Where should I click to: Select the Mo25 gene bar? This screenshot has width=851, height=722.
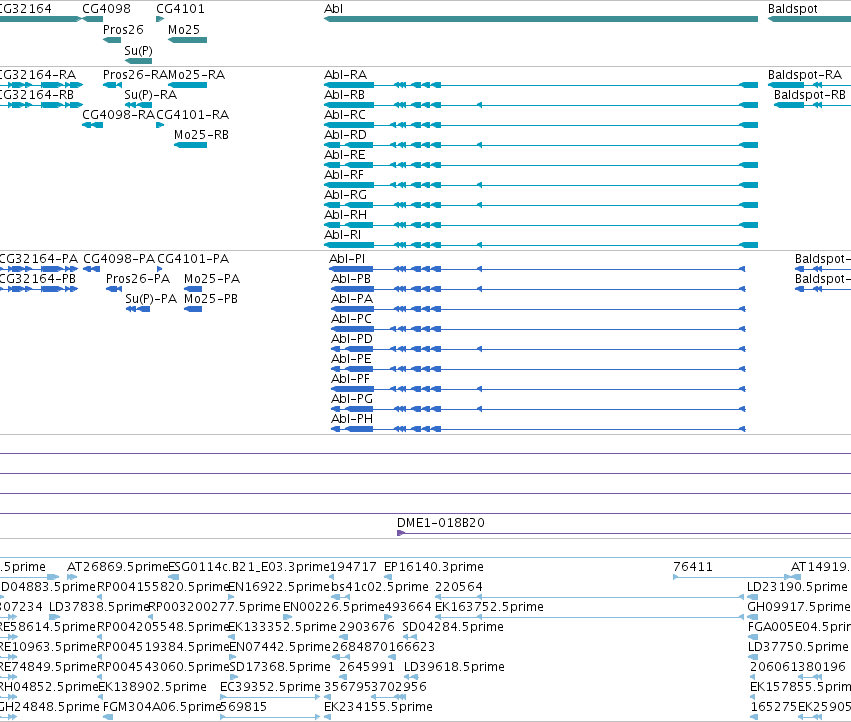[x=187, y=40]
